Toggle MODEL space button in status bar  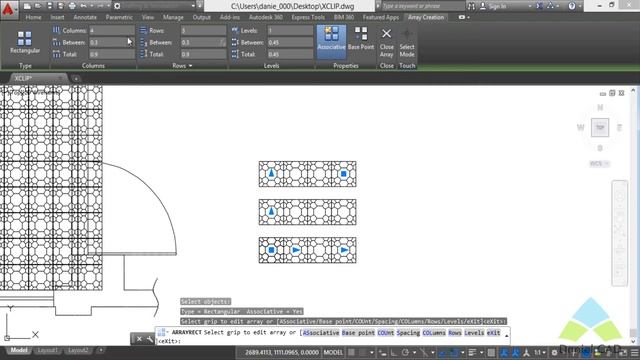(333, 353)
